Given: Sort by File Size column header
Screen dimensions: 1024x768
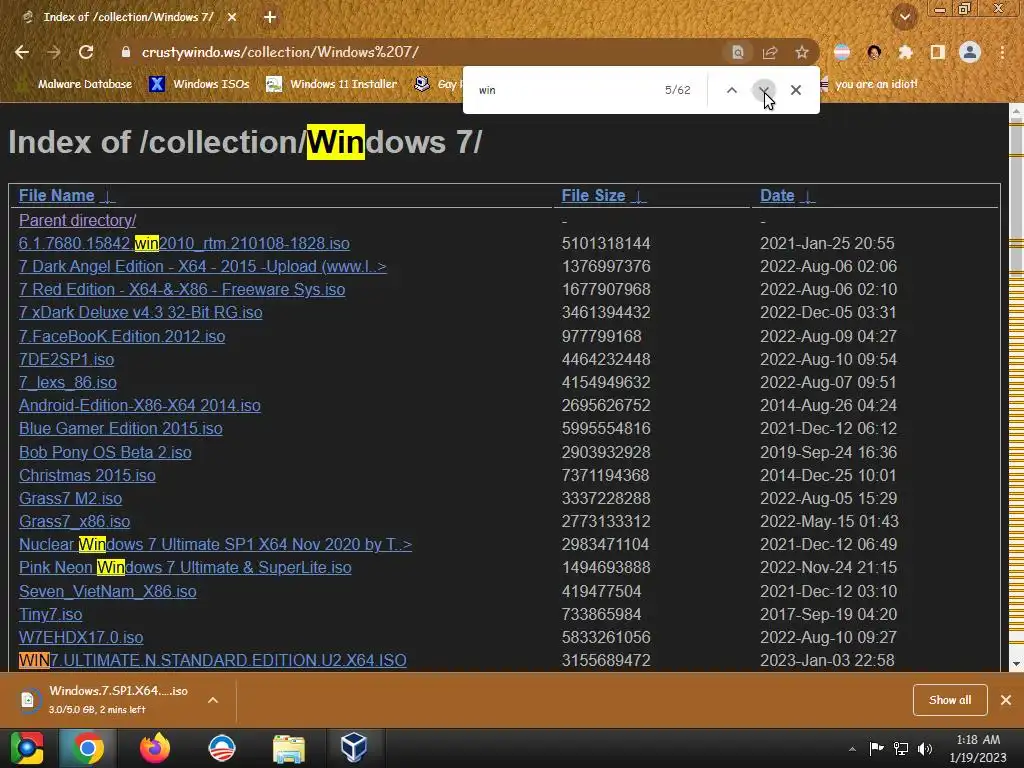Looking at the screenshot, I should 593,195.
